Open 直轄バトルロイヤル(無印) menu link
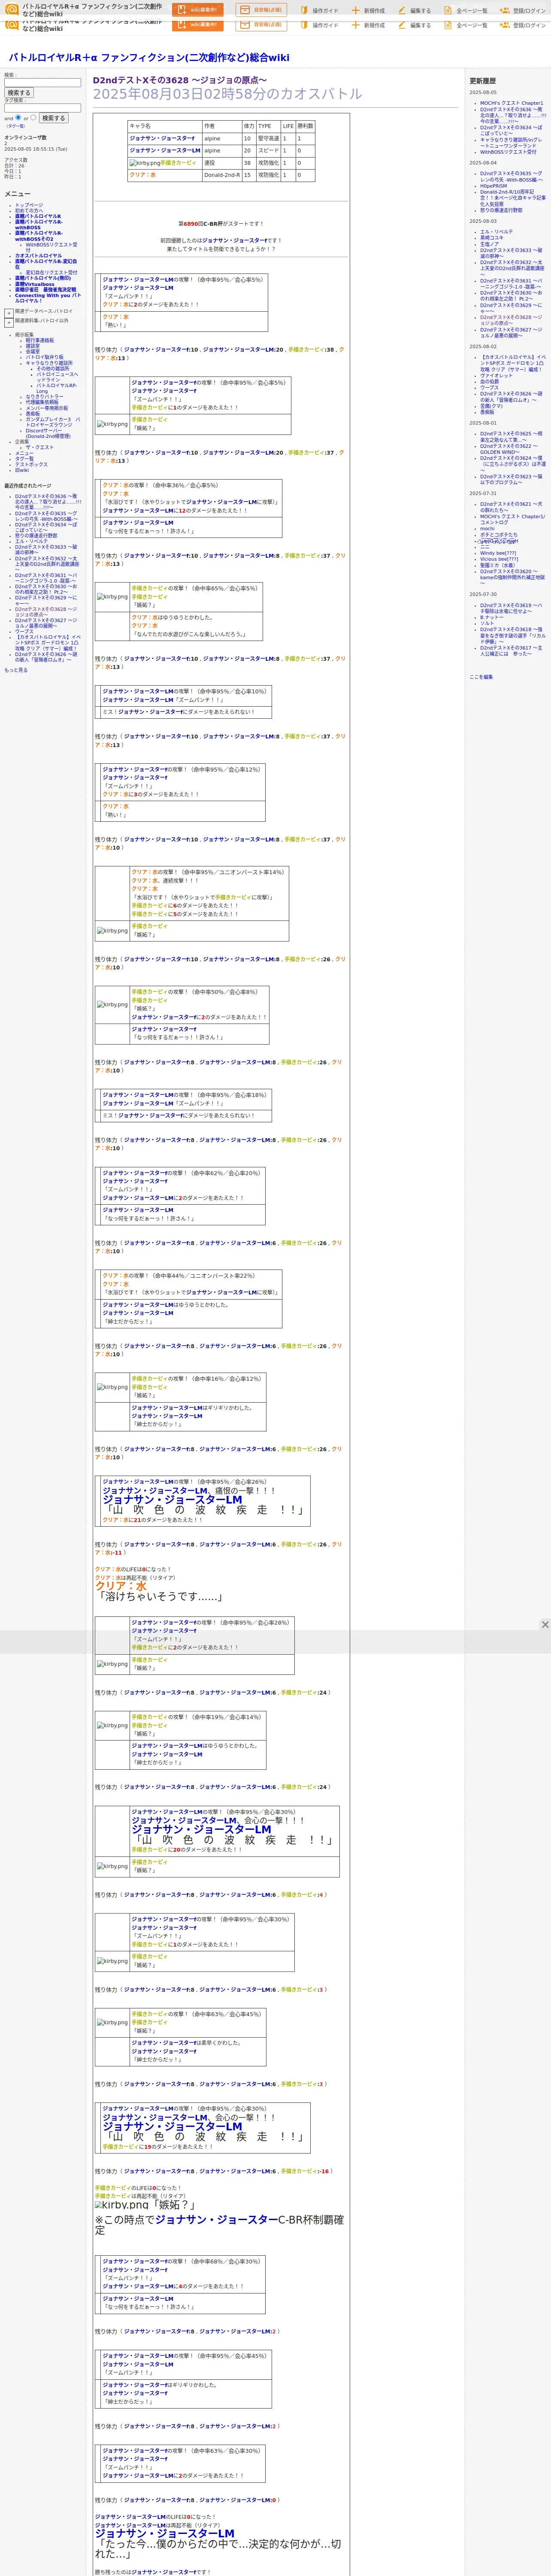Screen dimensions: 551x2576 pyautogui.click(x=43, y=279)
